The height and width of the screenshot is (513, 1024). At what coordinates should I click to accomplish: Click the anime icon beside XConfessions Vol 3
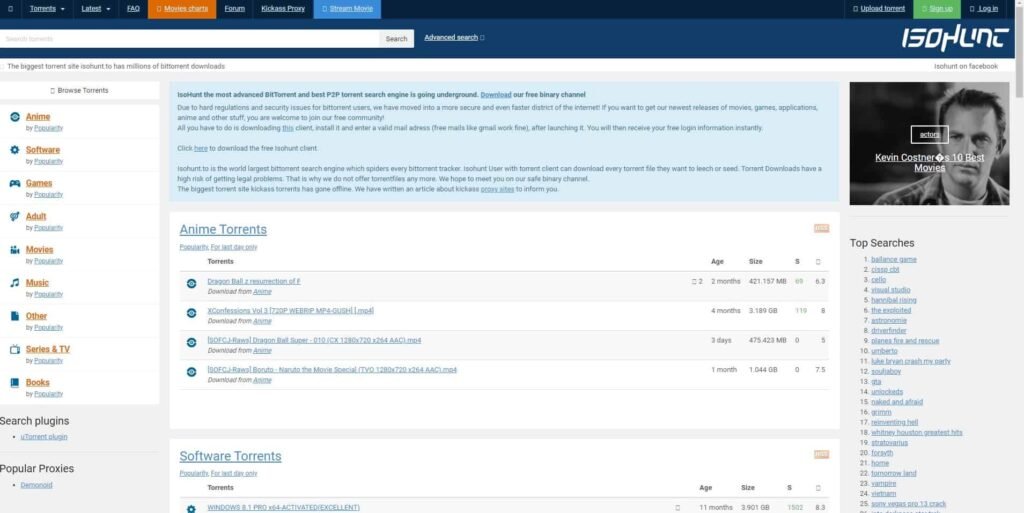(x=191, y=313)
